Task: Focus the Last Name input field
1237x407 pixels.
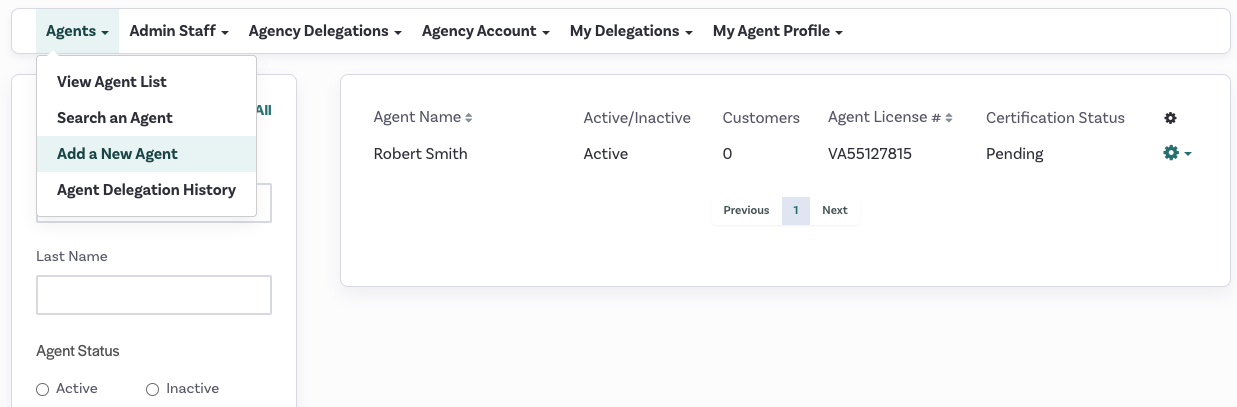Action: pos(154,295)
